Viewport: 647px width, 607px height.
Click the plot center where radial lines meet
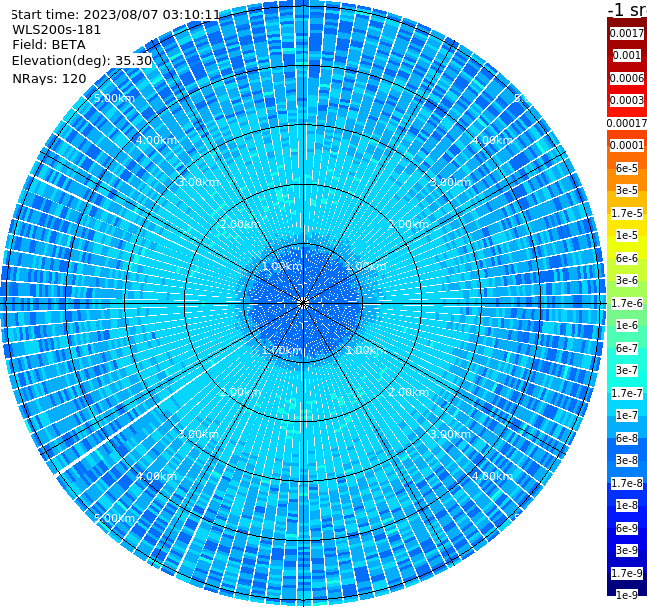point(303,303)
